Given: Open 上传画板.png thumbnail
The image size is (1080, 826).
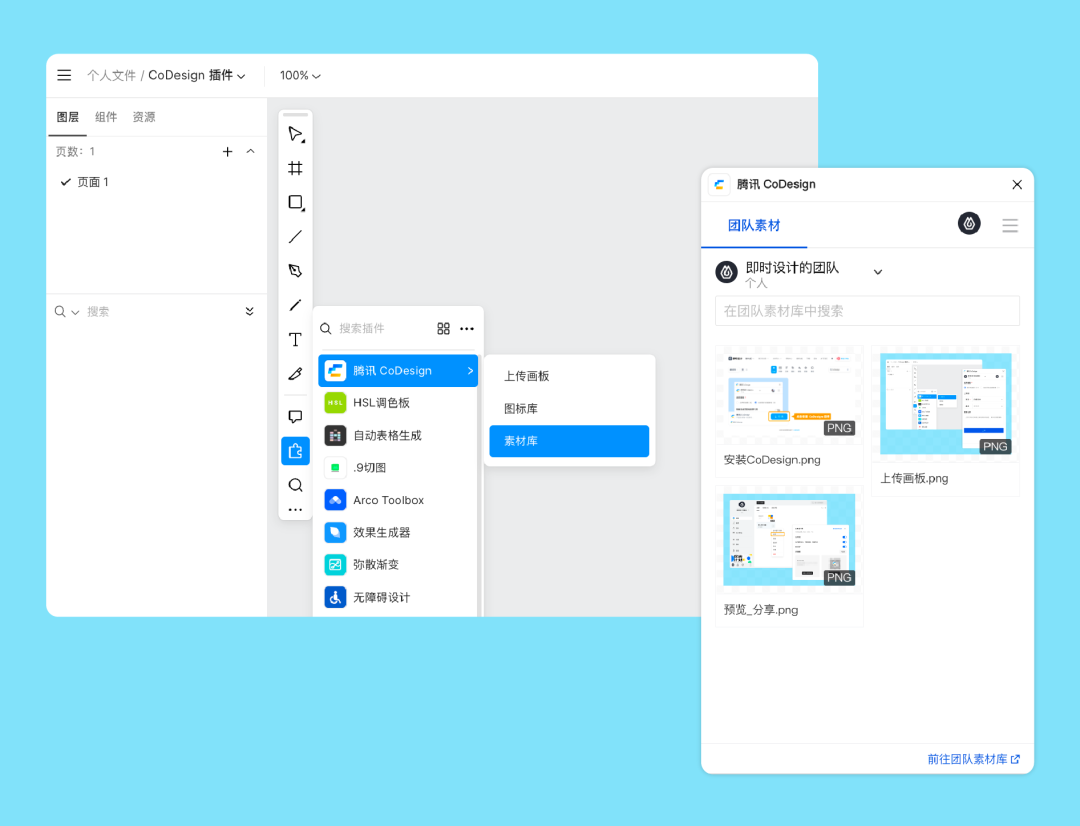Looking at the screenshot, I should click(945, 404).
